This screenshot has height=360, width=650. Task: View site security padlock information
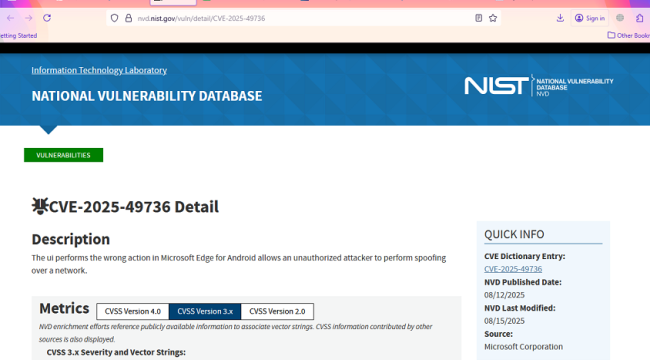coord(129,18)
